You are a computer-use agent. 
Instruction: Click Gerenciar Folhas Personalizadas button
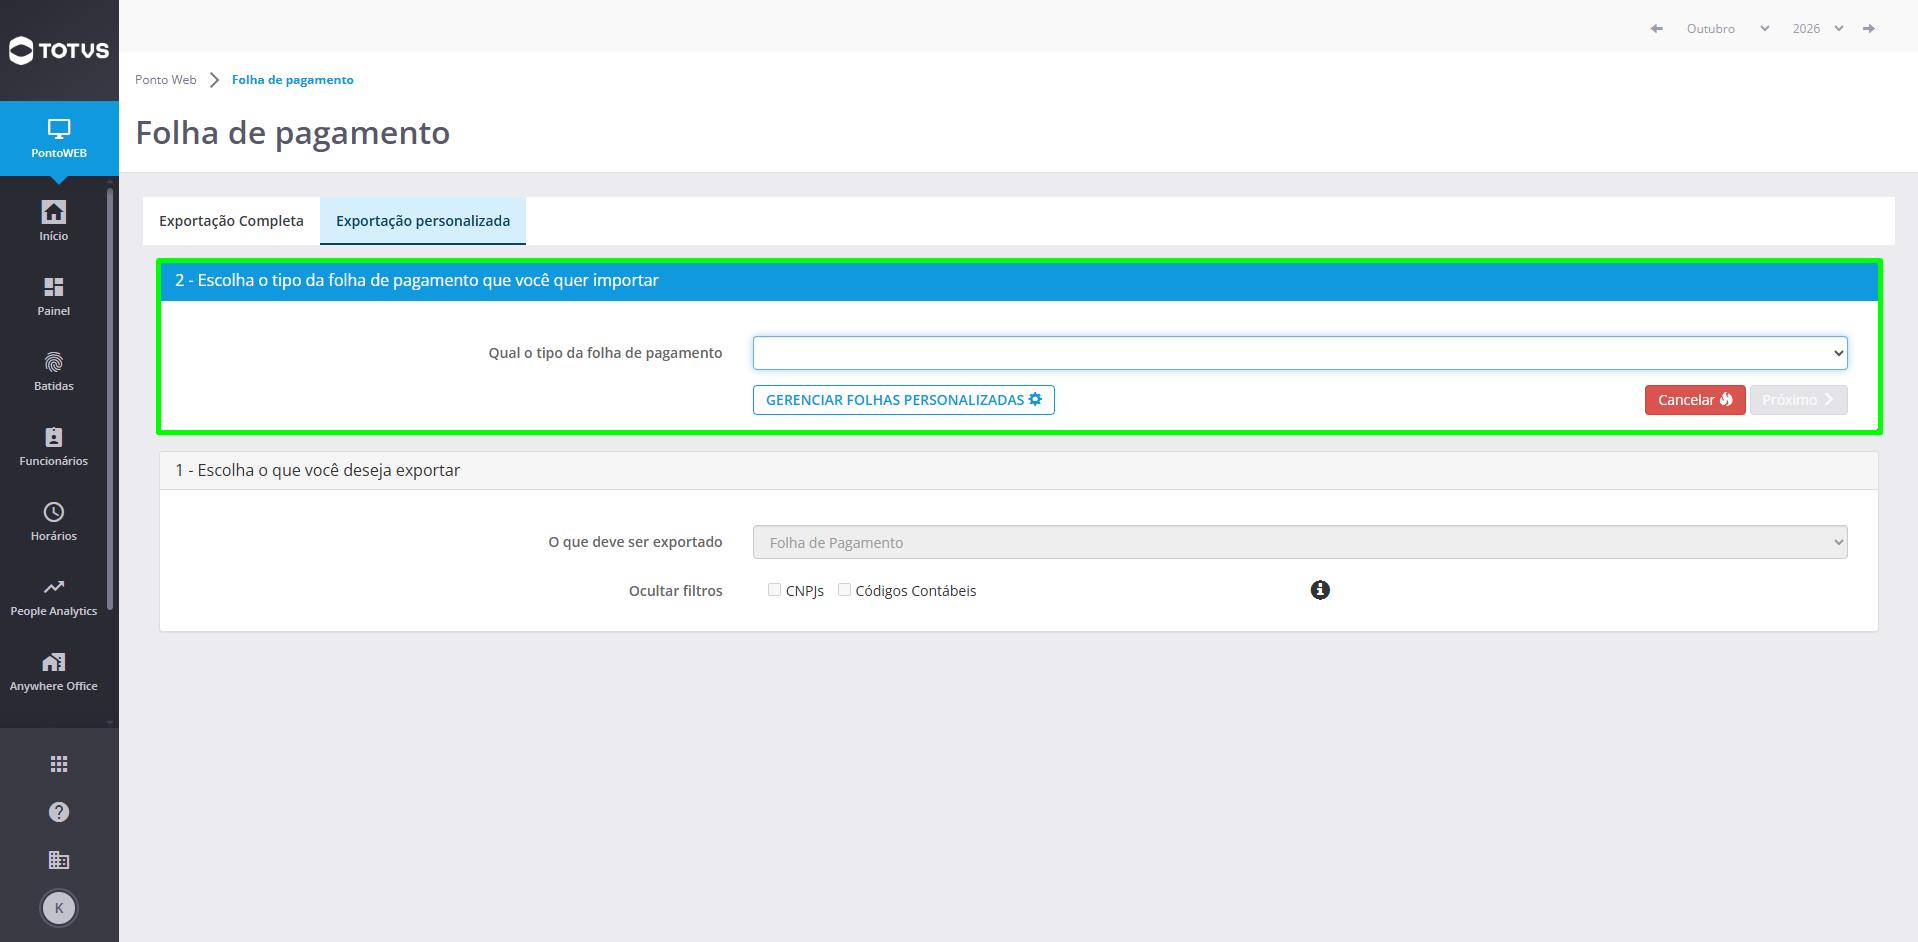[x=904, y=400]
